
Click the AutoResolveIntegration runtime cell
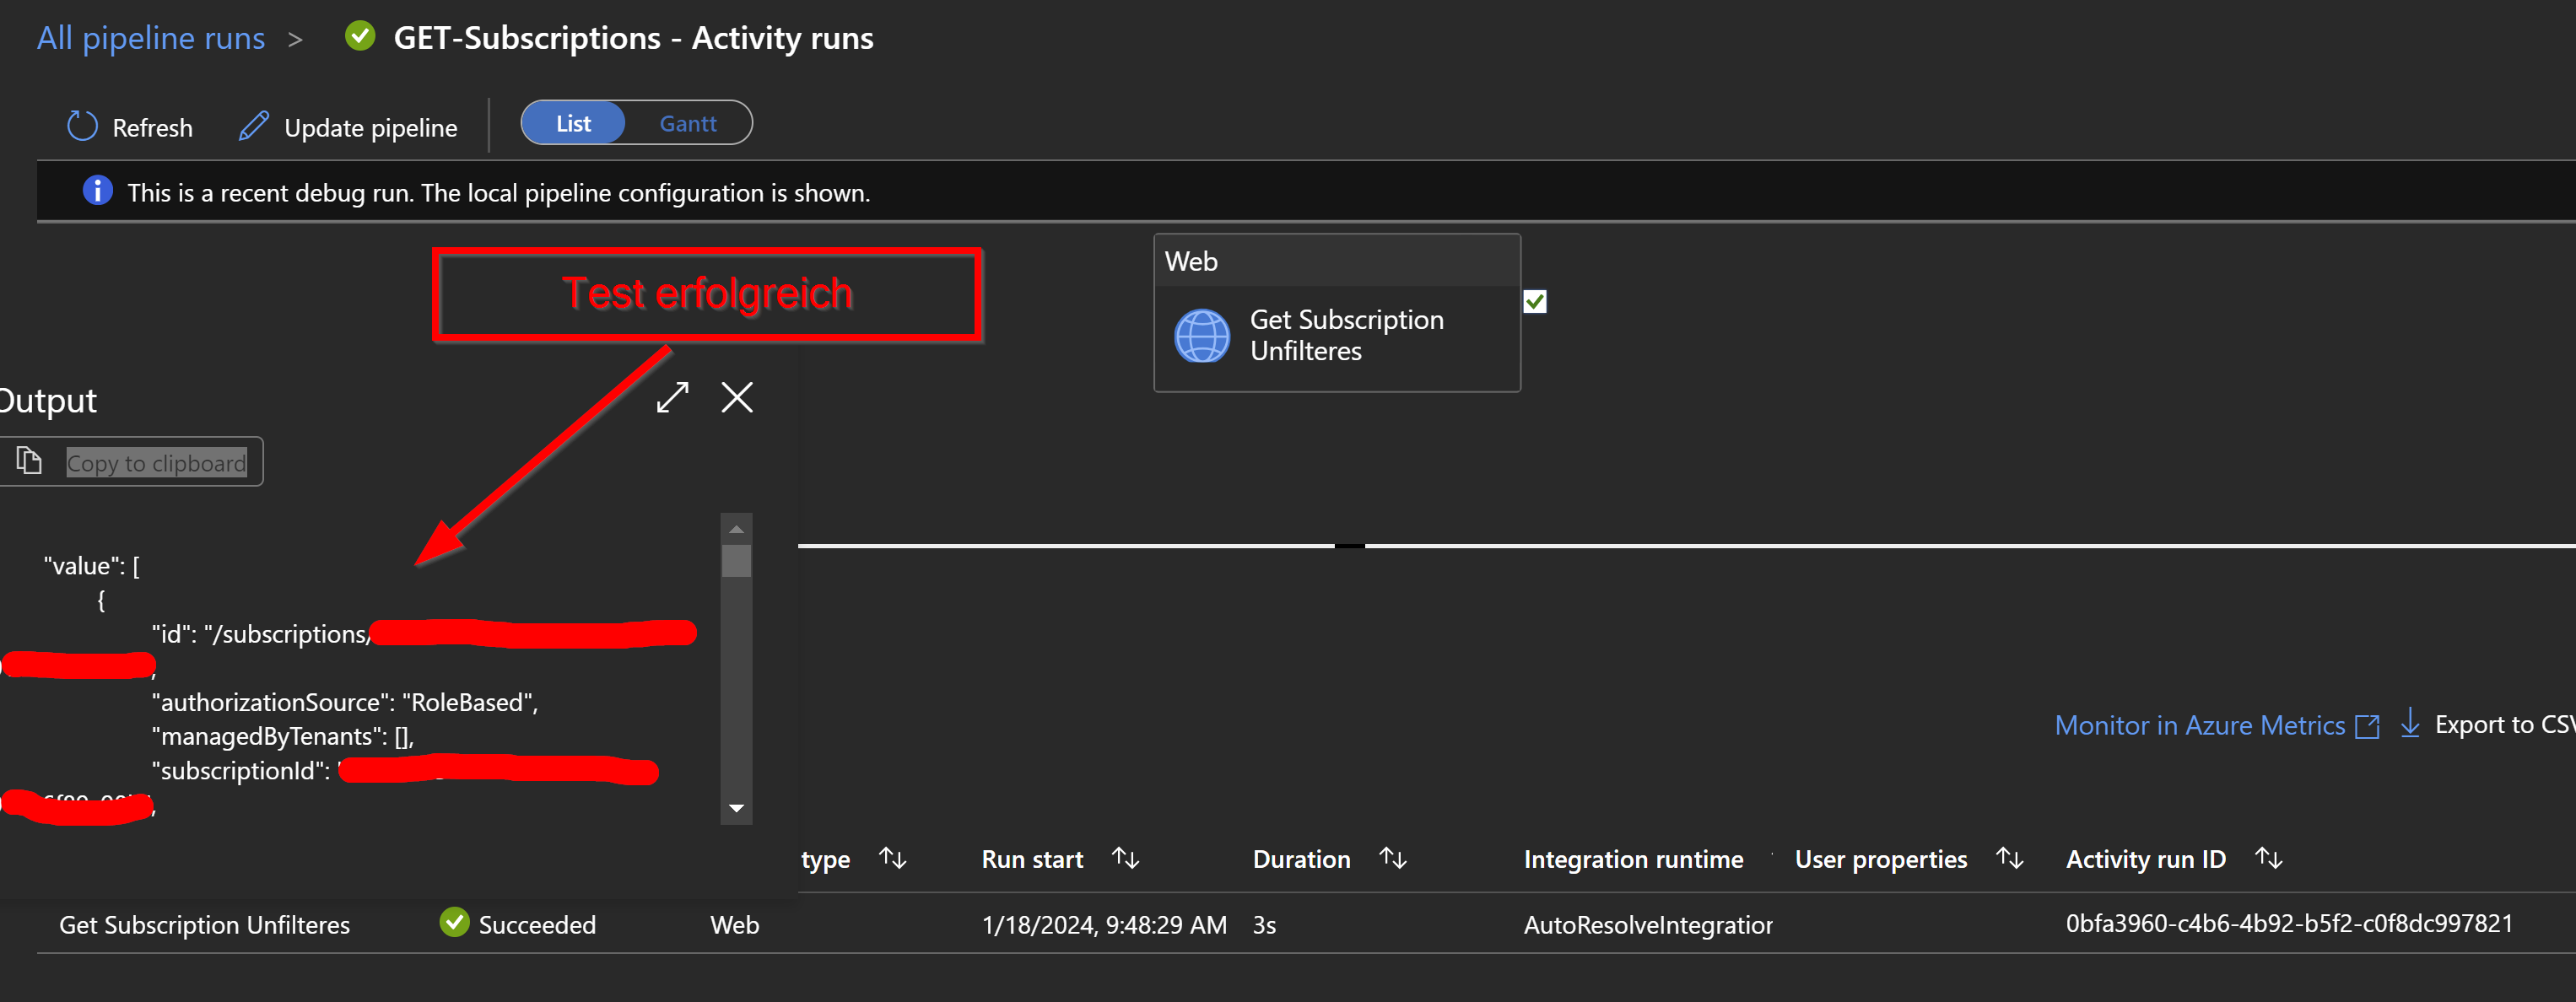1647,925
